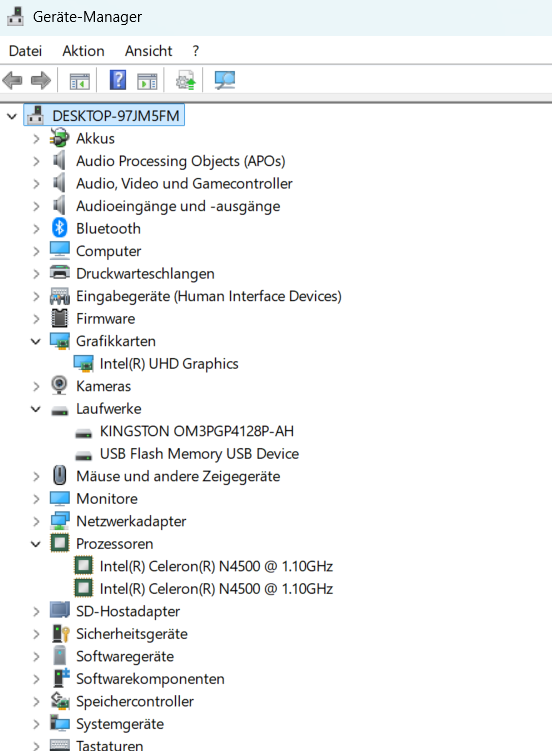Viewport: 552px width, 751px height.
Task: Expand the Computer category
Action: click(x=36, y=251)
